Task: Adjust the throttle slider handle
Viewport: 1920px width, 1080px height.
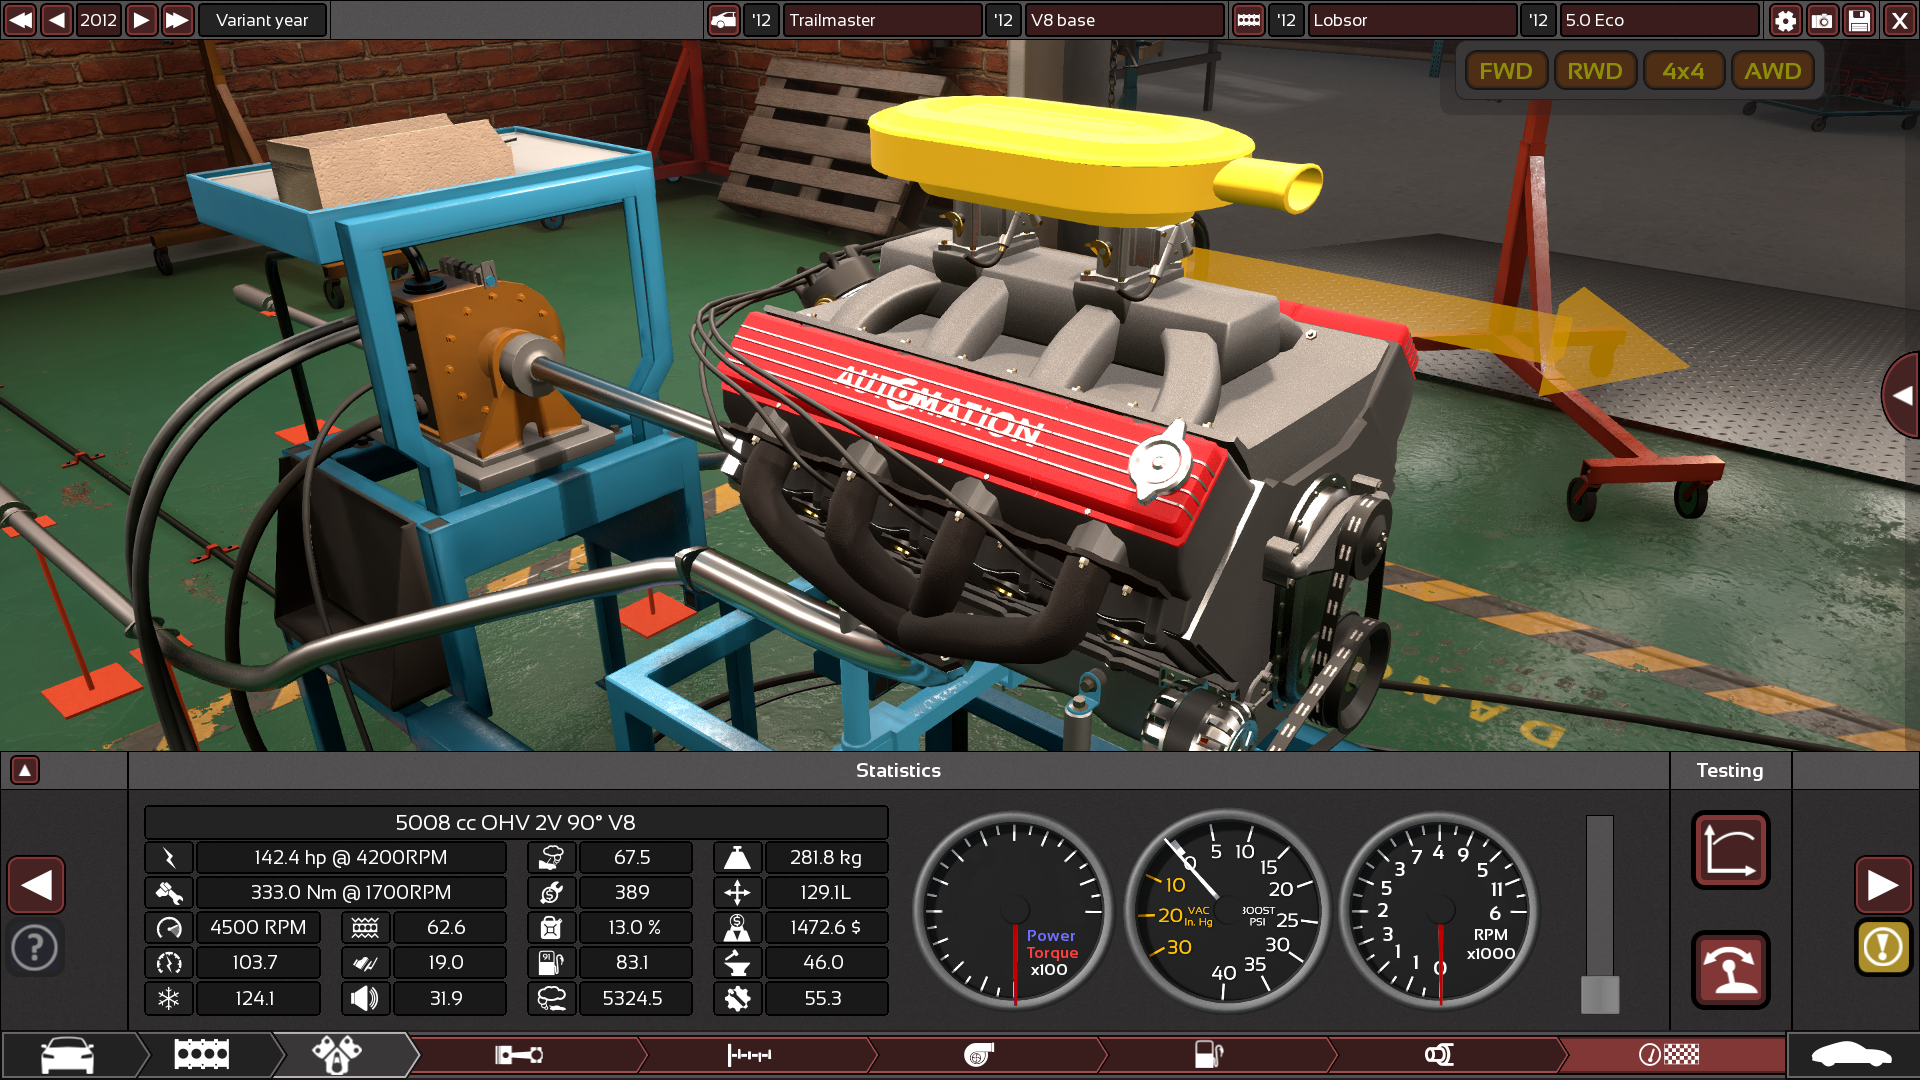Action: pyautogui.click(x=1599, y=994)
